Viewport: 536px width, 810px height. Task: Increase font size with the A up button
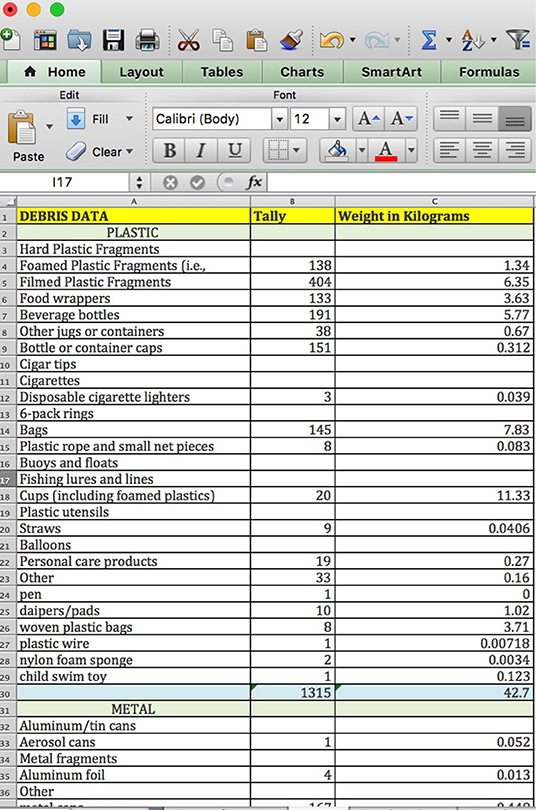pyautogui.click(x=369, y=119)
